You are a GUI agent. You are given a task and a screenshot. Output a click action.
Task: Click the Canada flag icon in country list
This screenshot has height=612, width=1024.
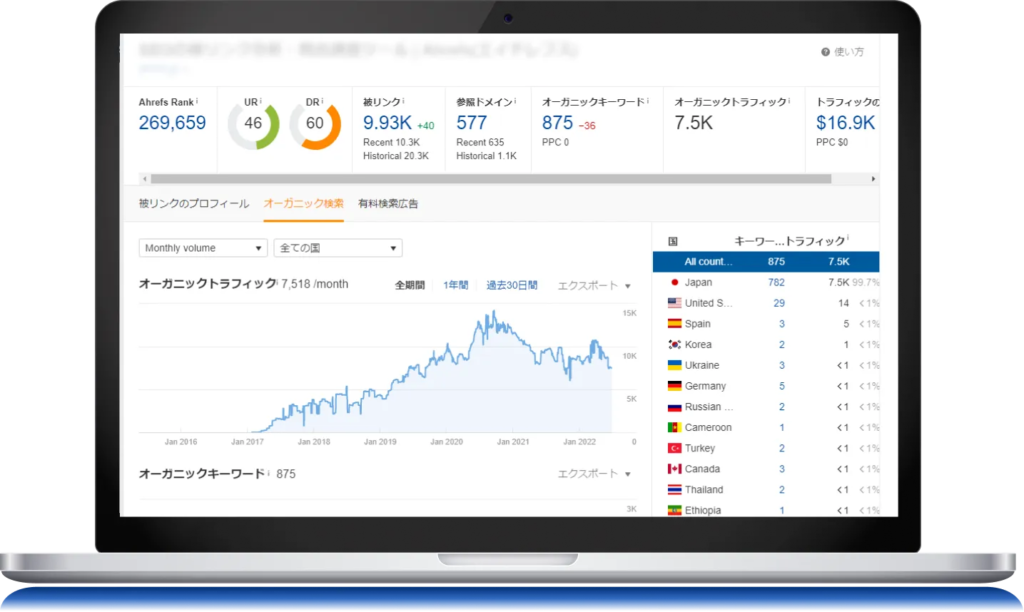point(673,469)
